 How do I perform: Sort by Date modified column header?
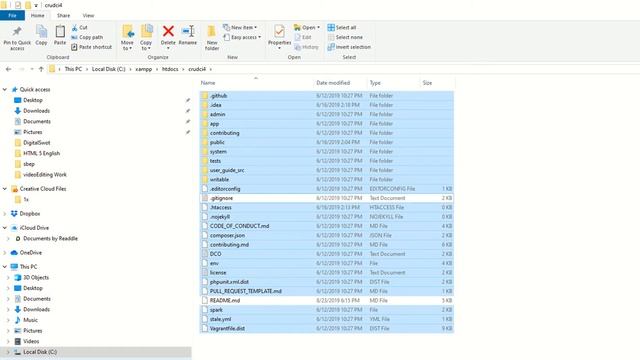click(333, 83)
